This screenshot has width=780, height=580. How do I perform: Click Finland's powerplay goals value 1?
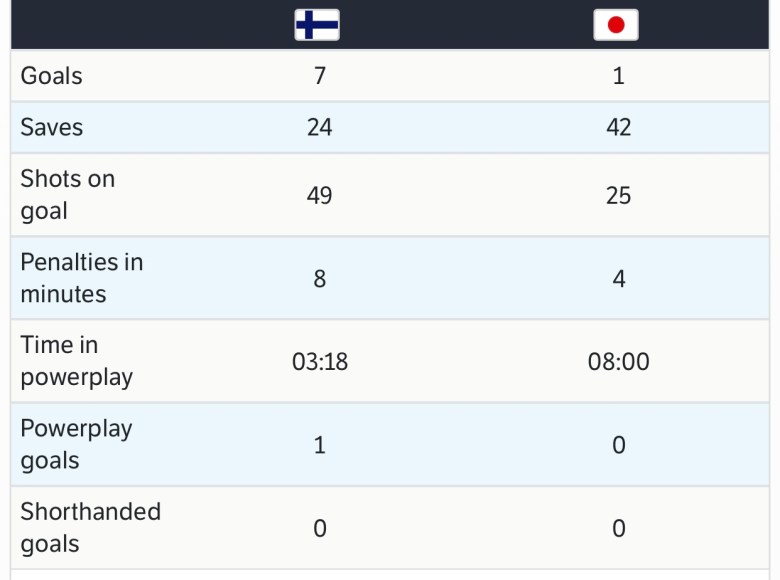pos(320,445)
